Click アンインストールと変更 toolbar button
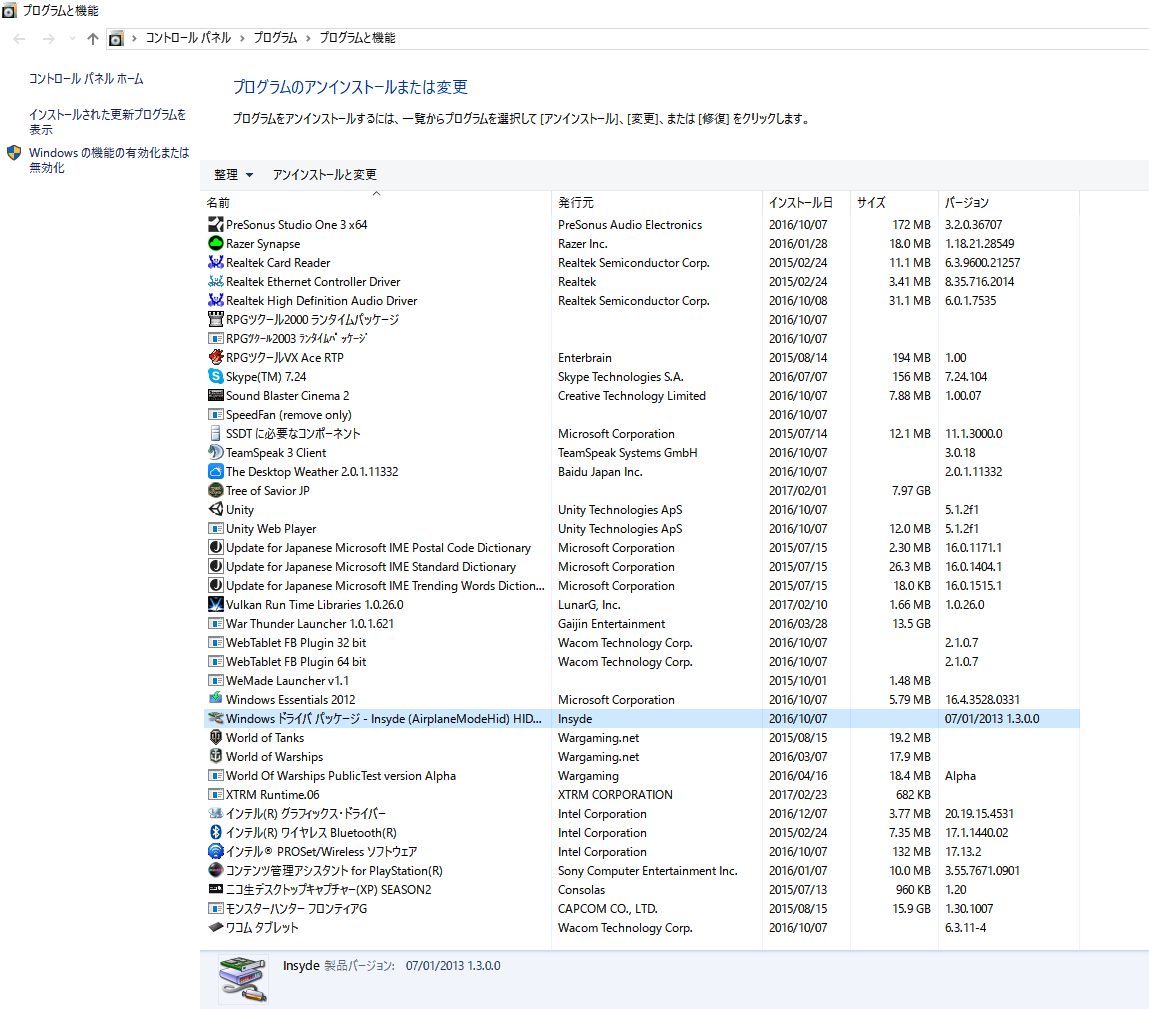This screenshot has height=1009, width=1149. tap(325, 174)
